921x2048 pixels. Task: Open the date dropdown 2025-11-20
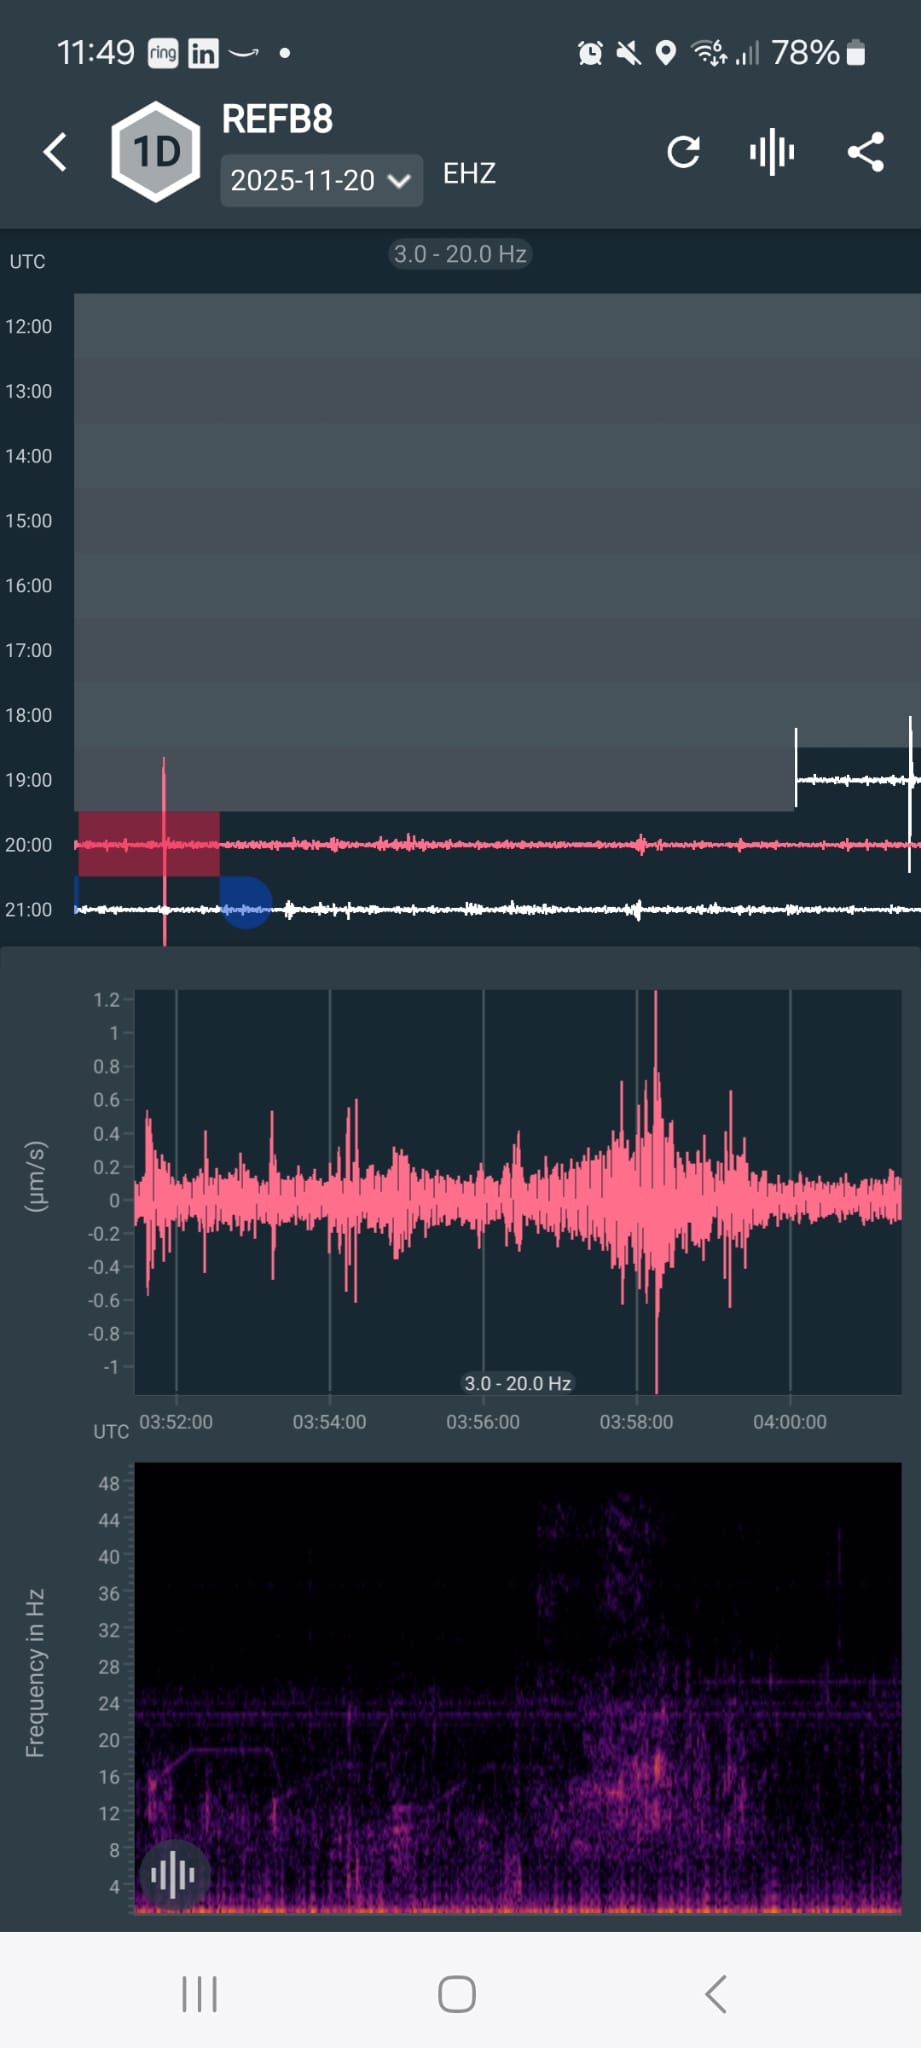tap(303, 180)
